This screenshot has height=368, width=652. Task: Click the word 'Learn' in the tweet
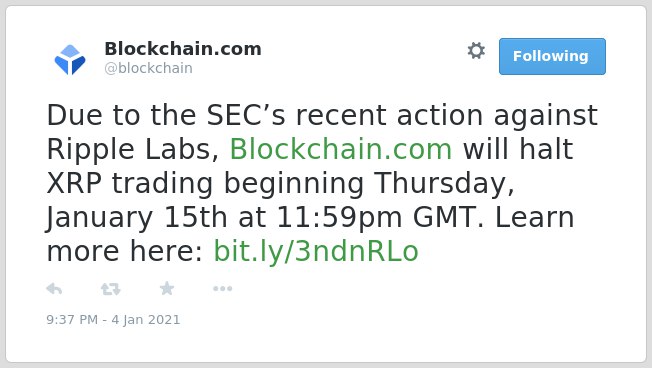tap(534, 217)
